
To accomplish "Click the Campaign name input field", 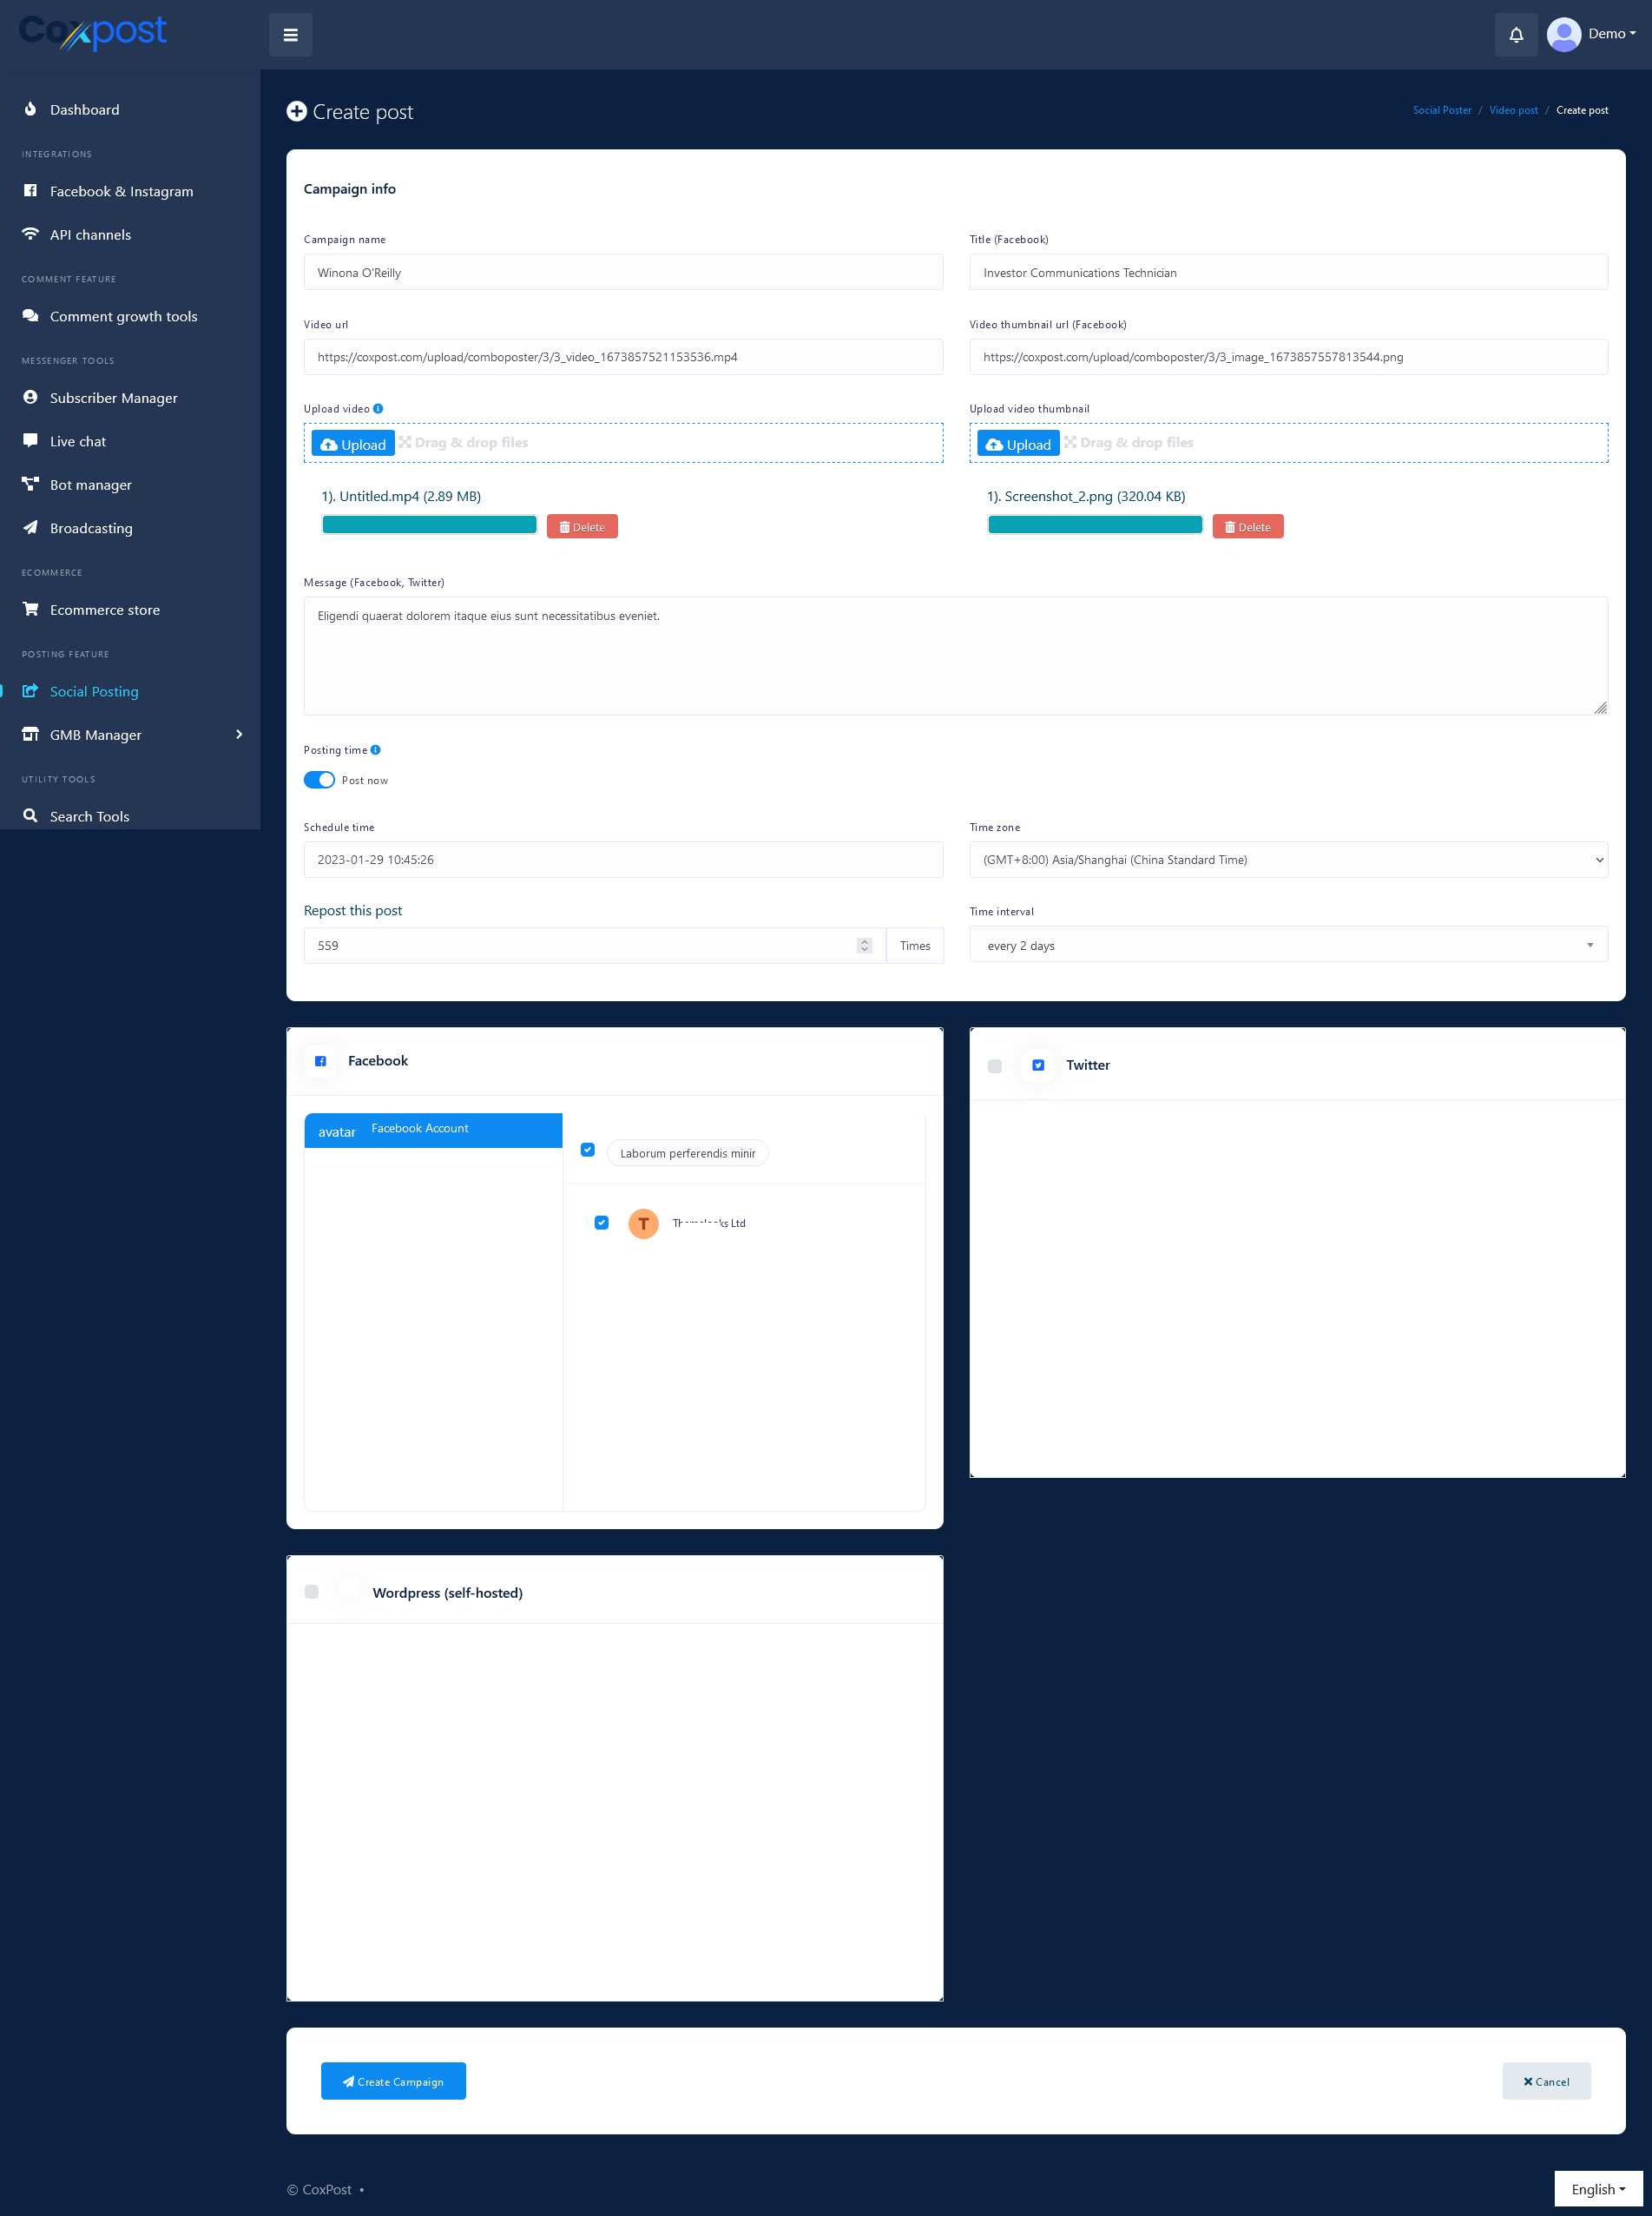I will pos(622,272).
